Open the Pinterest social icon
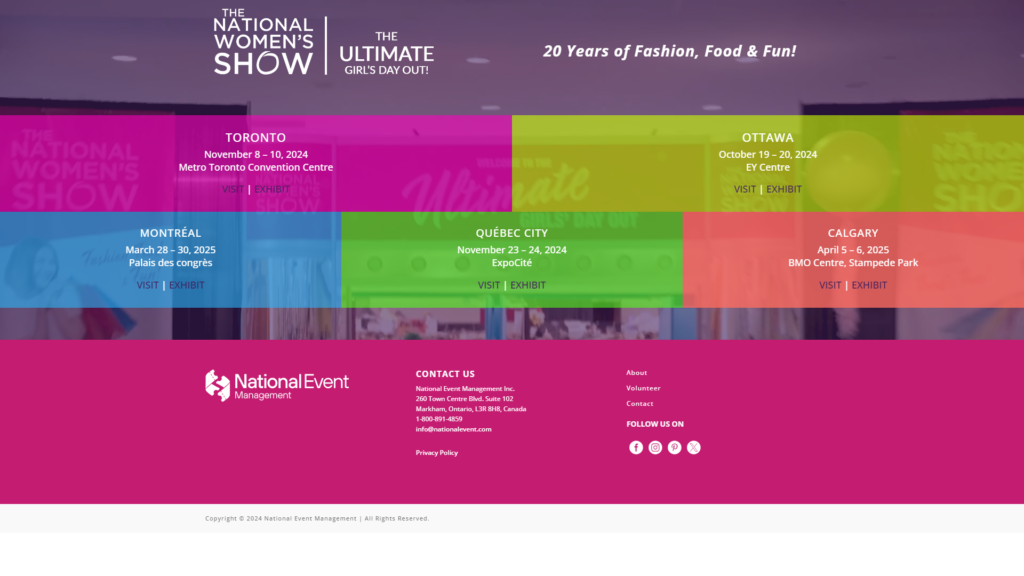Viewport: 1024px width, 576px height. pos(675,447)
